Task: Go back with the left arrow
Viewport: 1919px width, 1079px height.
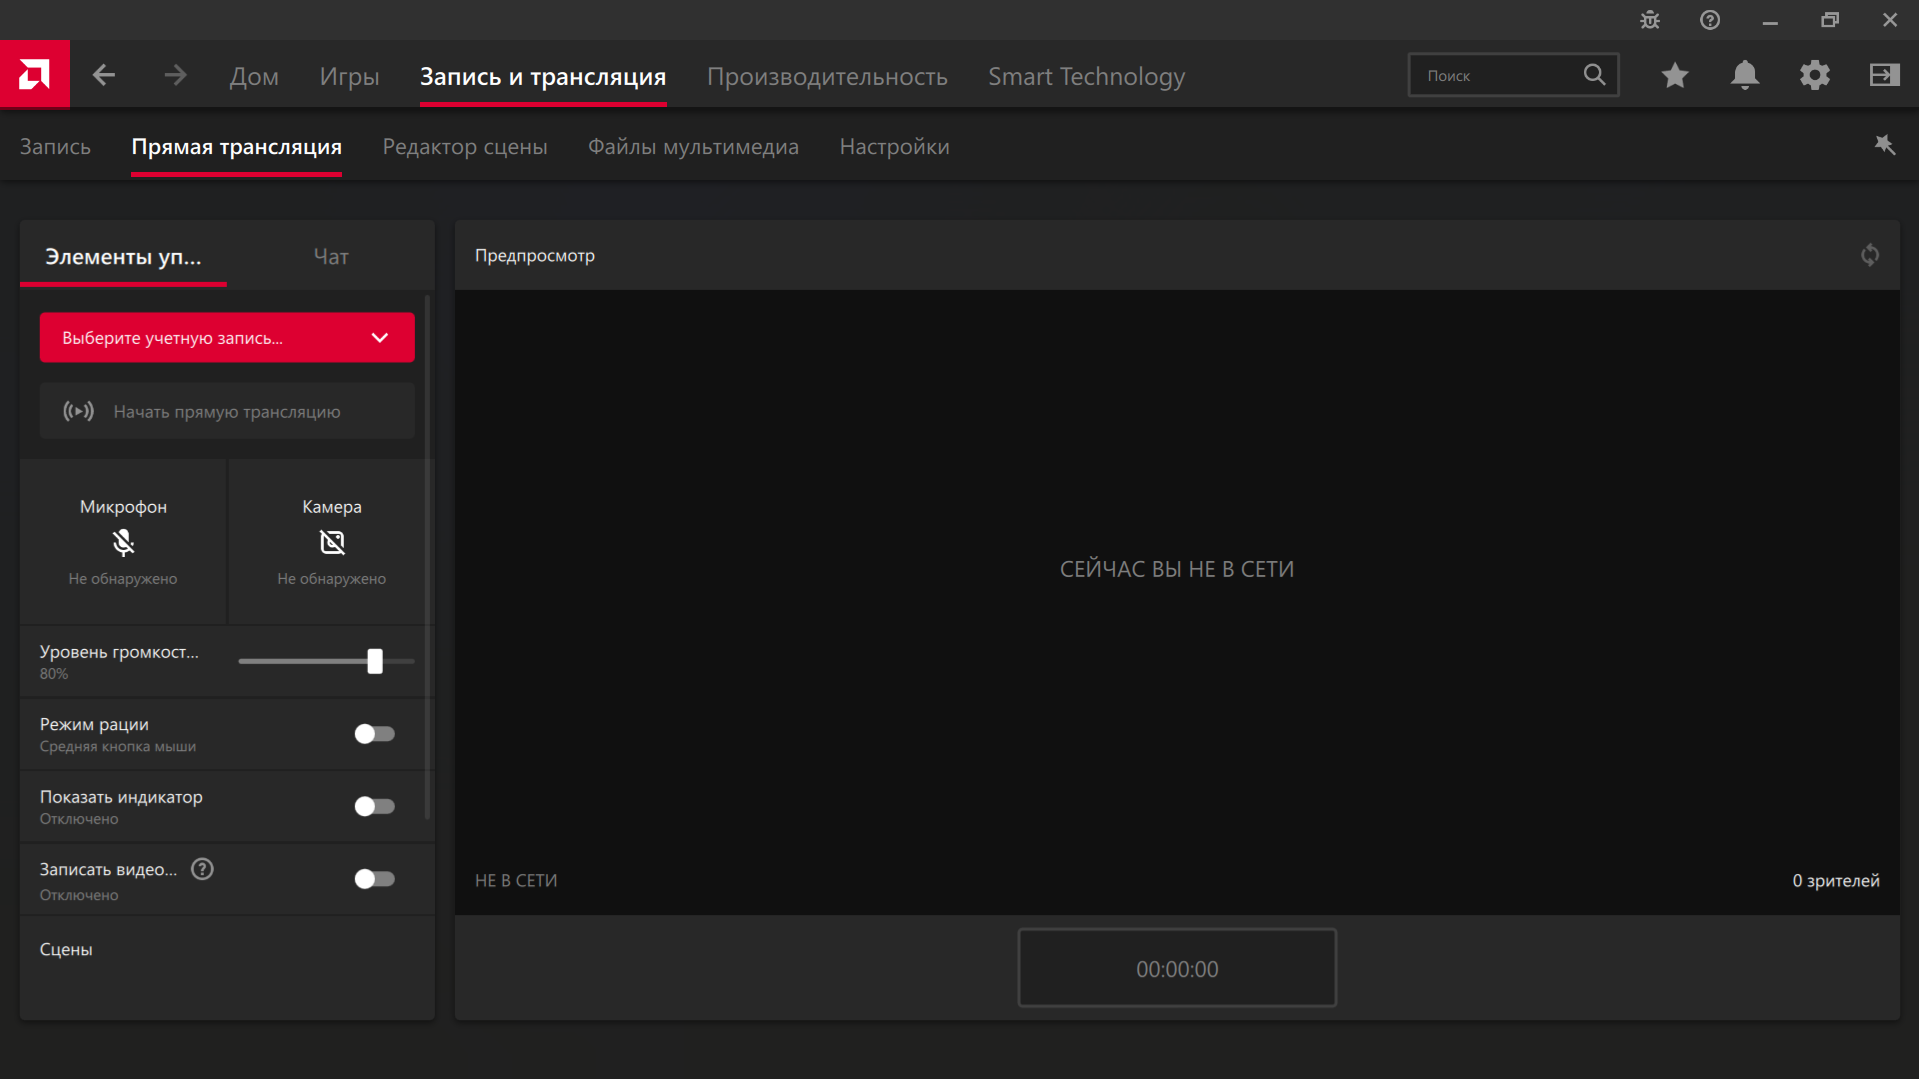Action: click(x=104, y=75)
